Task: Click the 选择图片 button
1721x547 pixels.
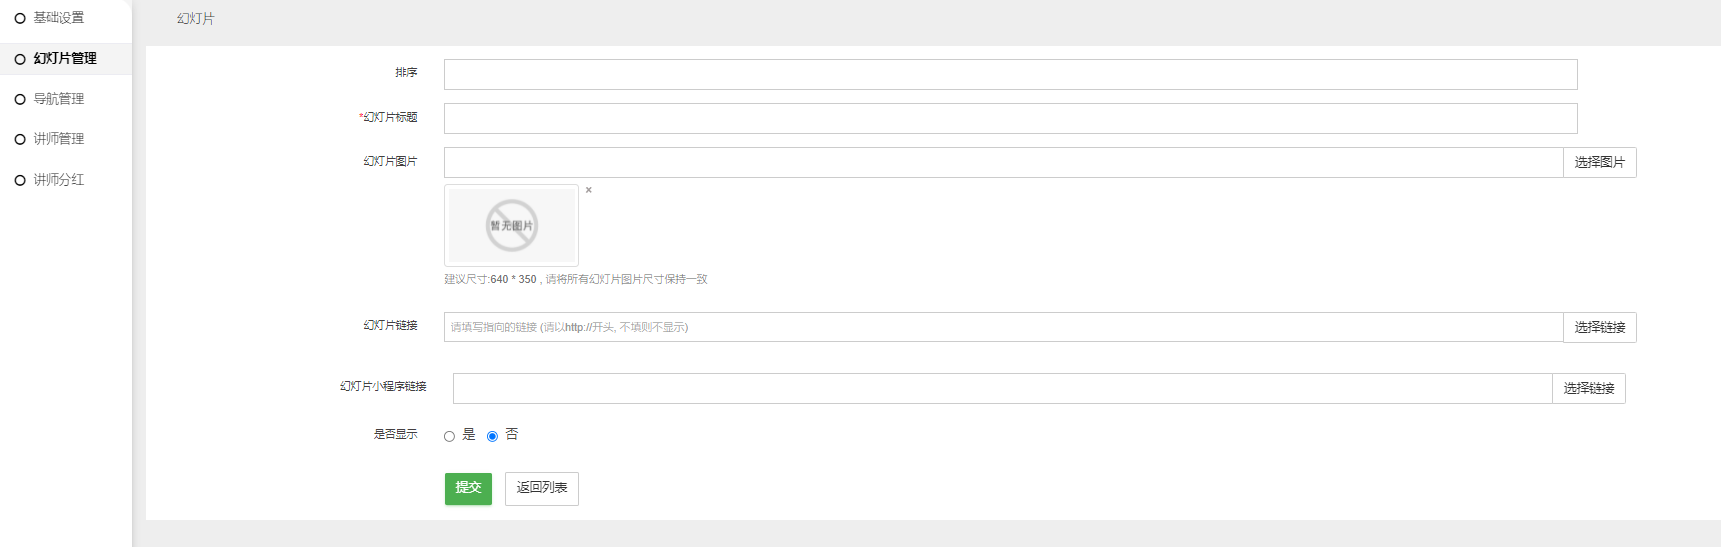Action: click(x=1600, y=162)
